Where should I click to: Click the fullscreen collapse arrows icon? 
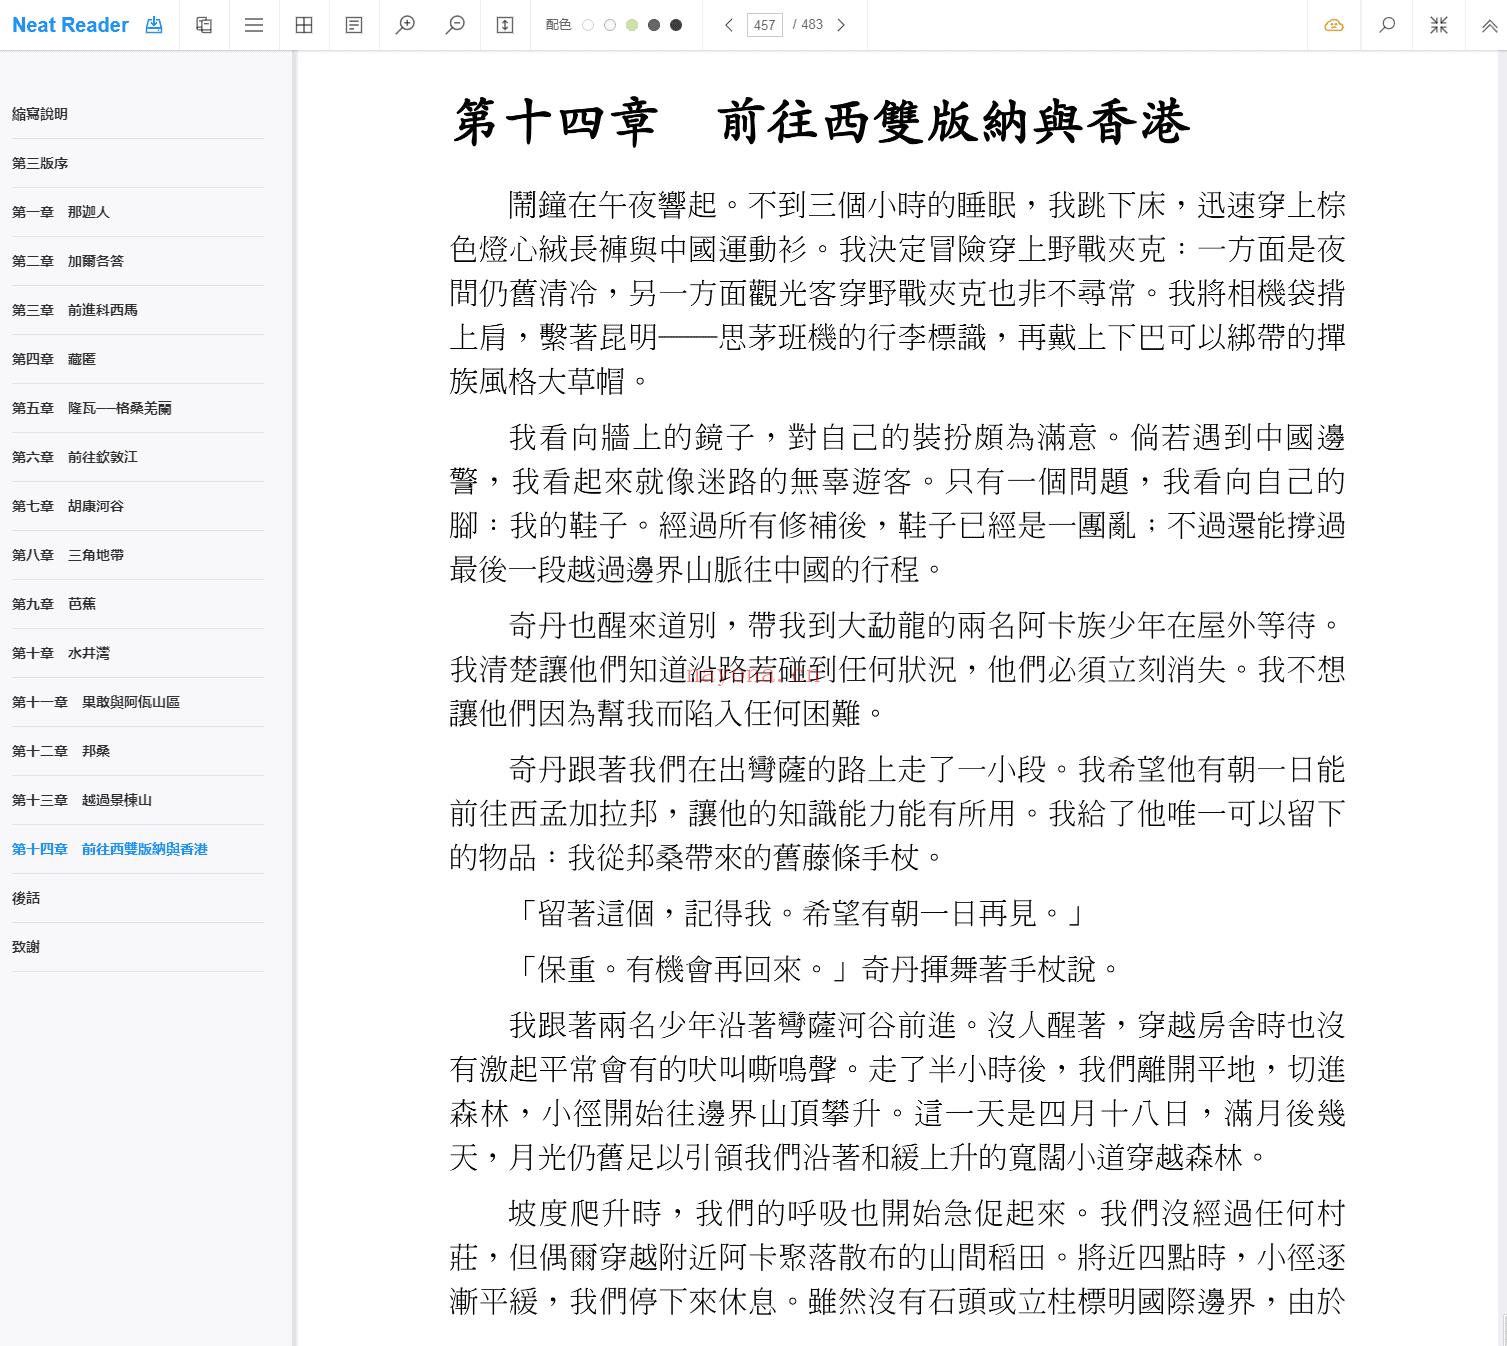tap(1439, 25)
